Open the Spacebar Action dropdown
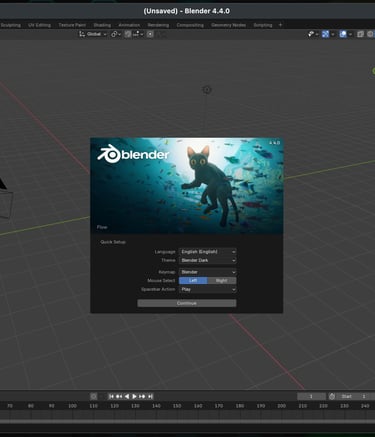The height and width of the screenshot is (437, 375). click(208, 289)
